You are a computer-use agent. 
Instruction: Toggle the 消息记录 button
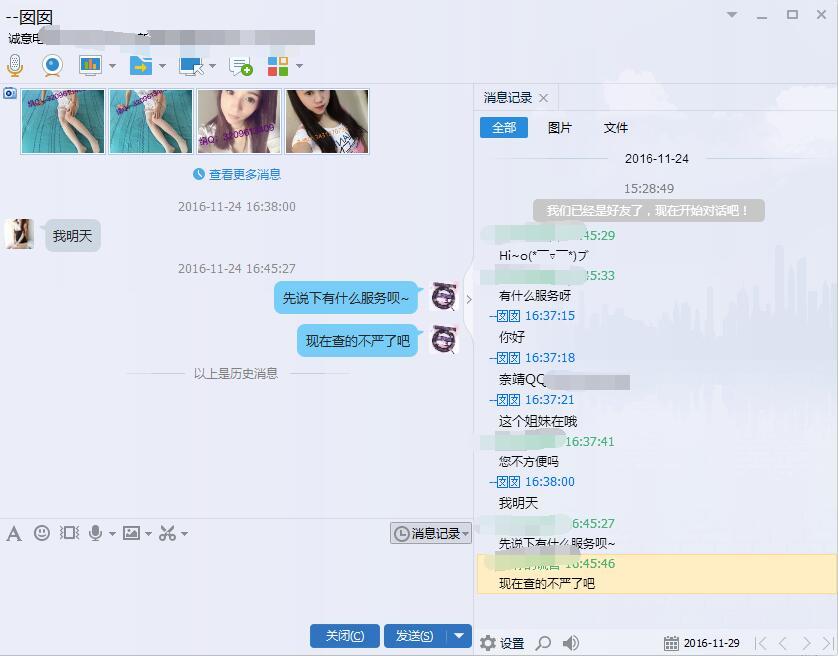pyautogui.click(x=431, y=533)
